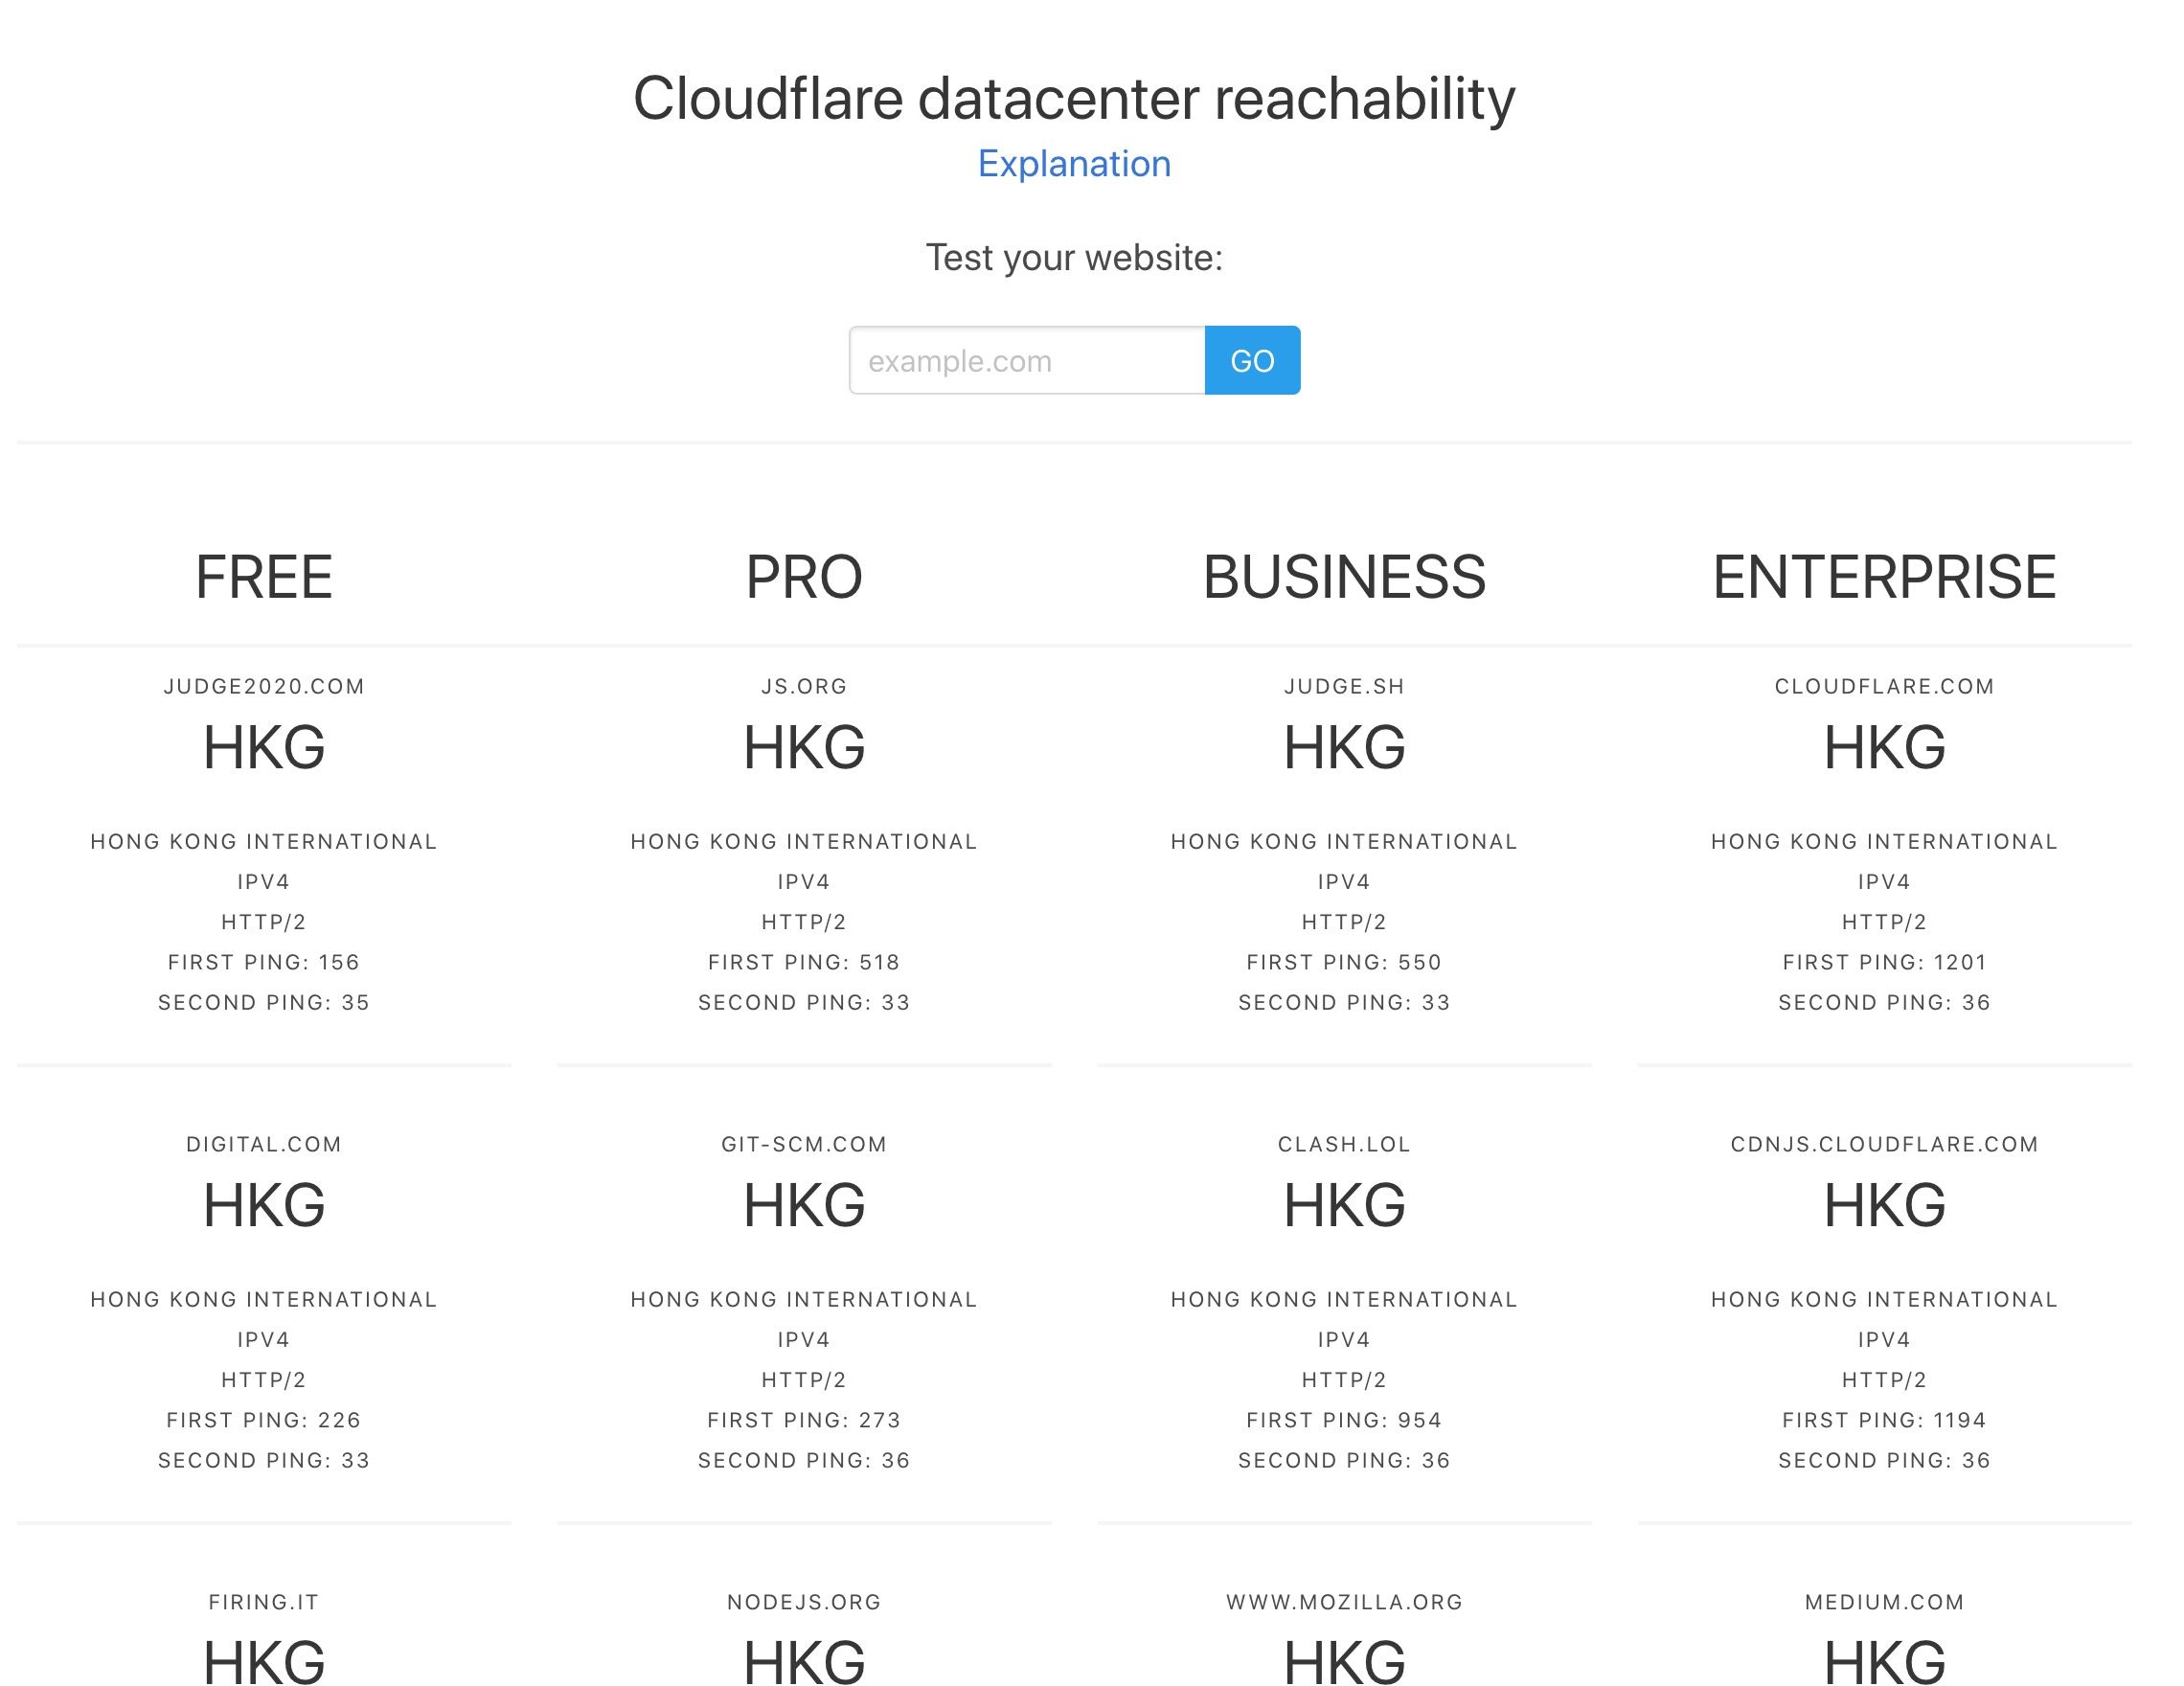Click the ENTERPRISE column heading

click(x=1885, y=577)
